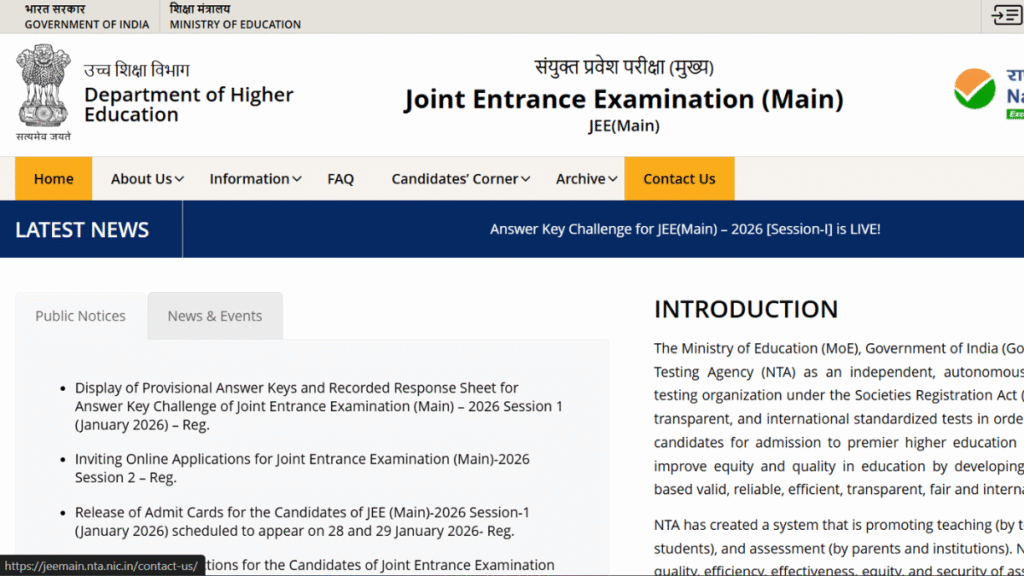Click the Department of Higher Education title
The width and height of the screenshot is (1024, 576).
pos(188,104)
